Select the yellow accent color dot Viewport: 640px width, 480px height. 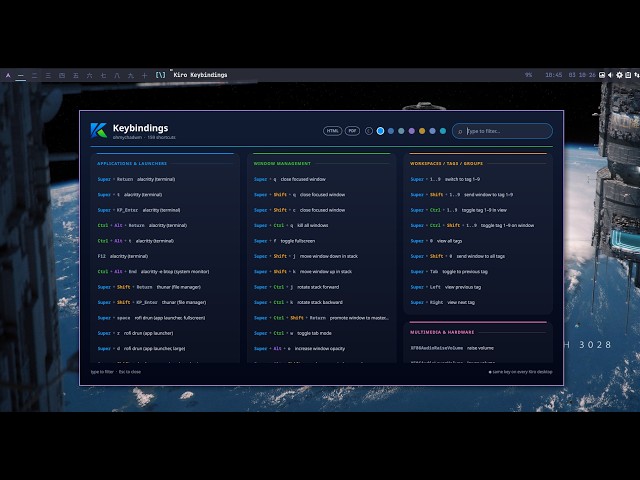[422, 131]
